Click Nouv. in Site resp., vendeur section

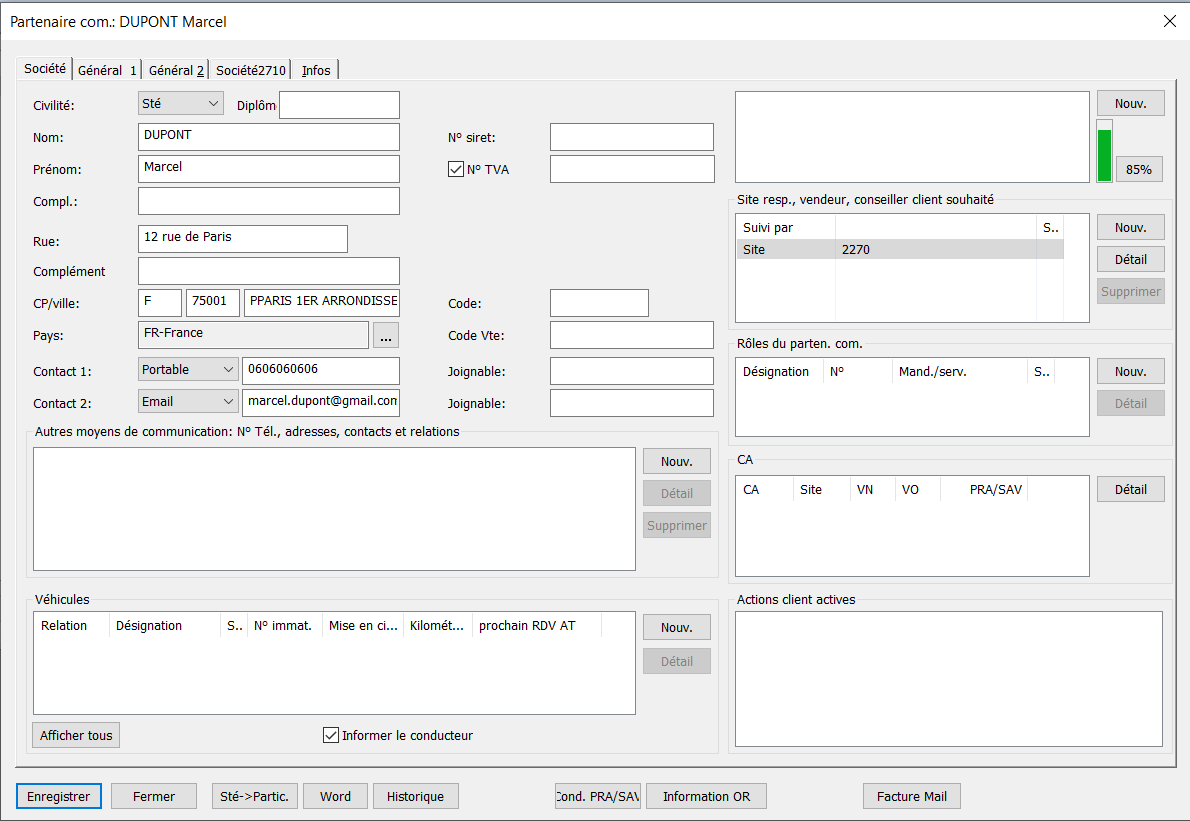pyautogui.click(x=1131, y=228)
